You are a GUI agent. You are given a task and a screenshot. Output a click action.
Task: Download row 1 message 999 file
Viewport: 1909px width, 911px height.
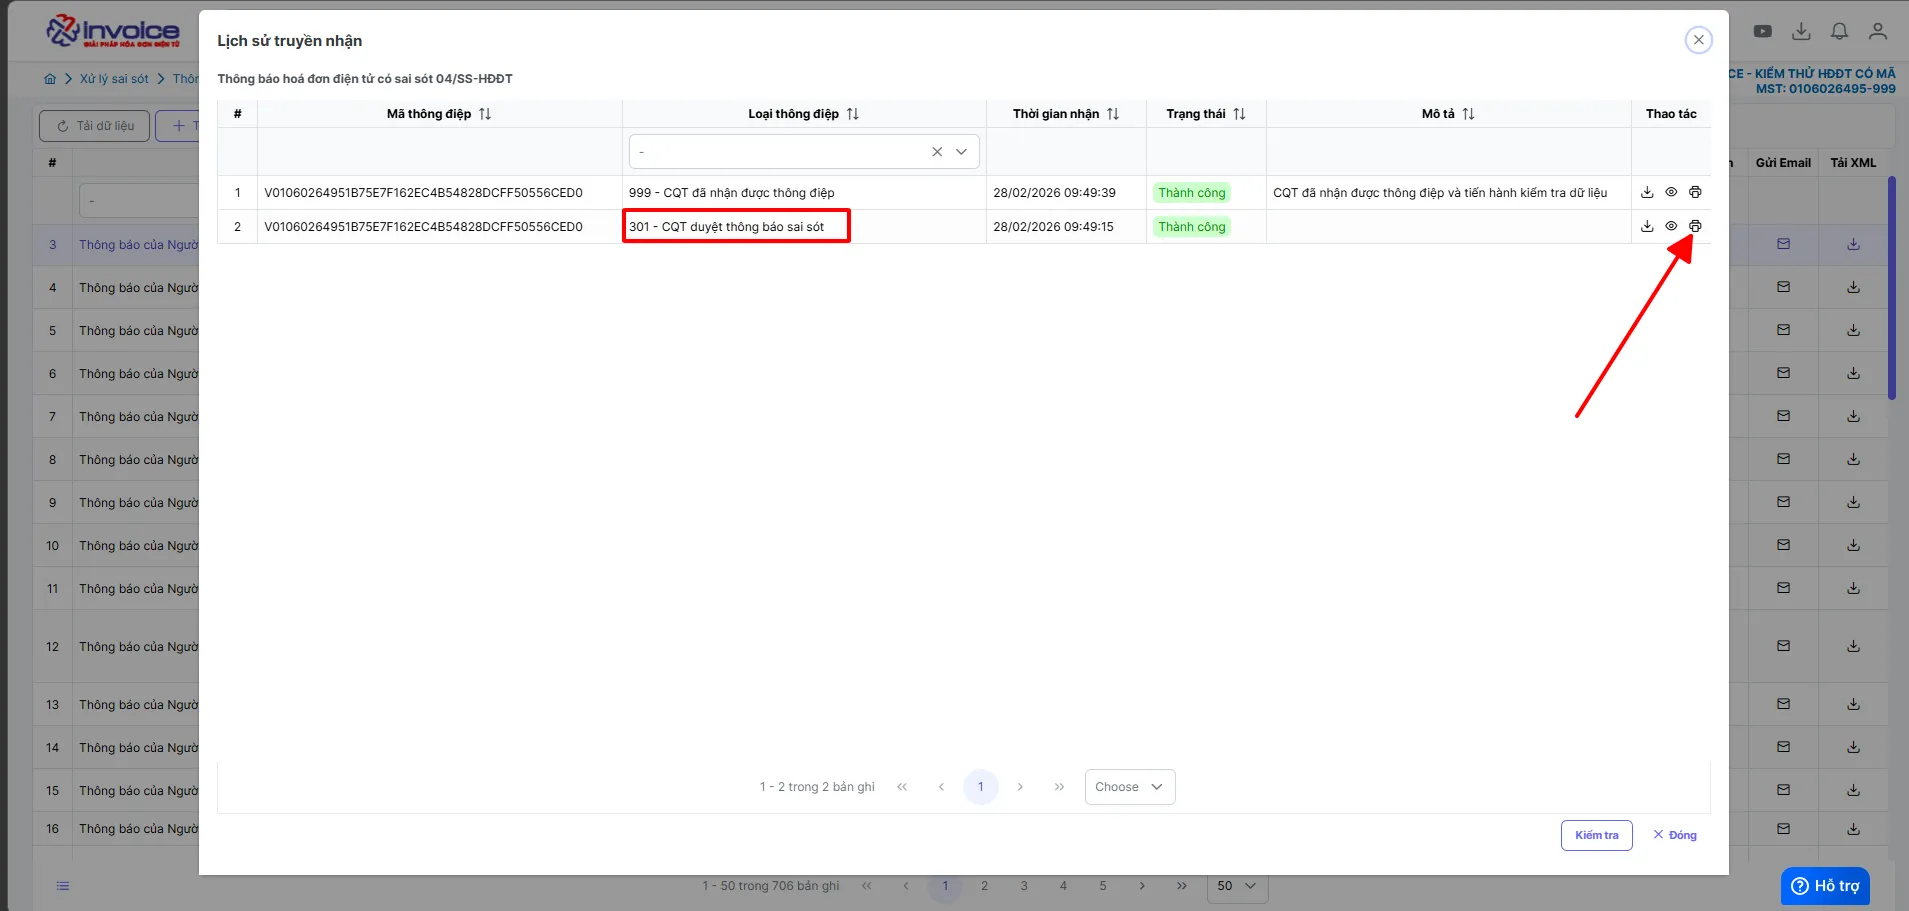point(1647,192)
